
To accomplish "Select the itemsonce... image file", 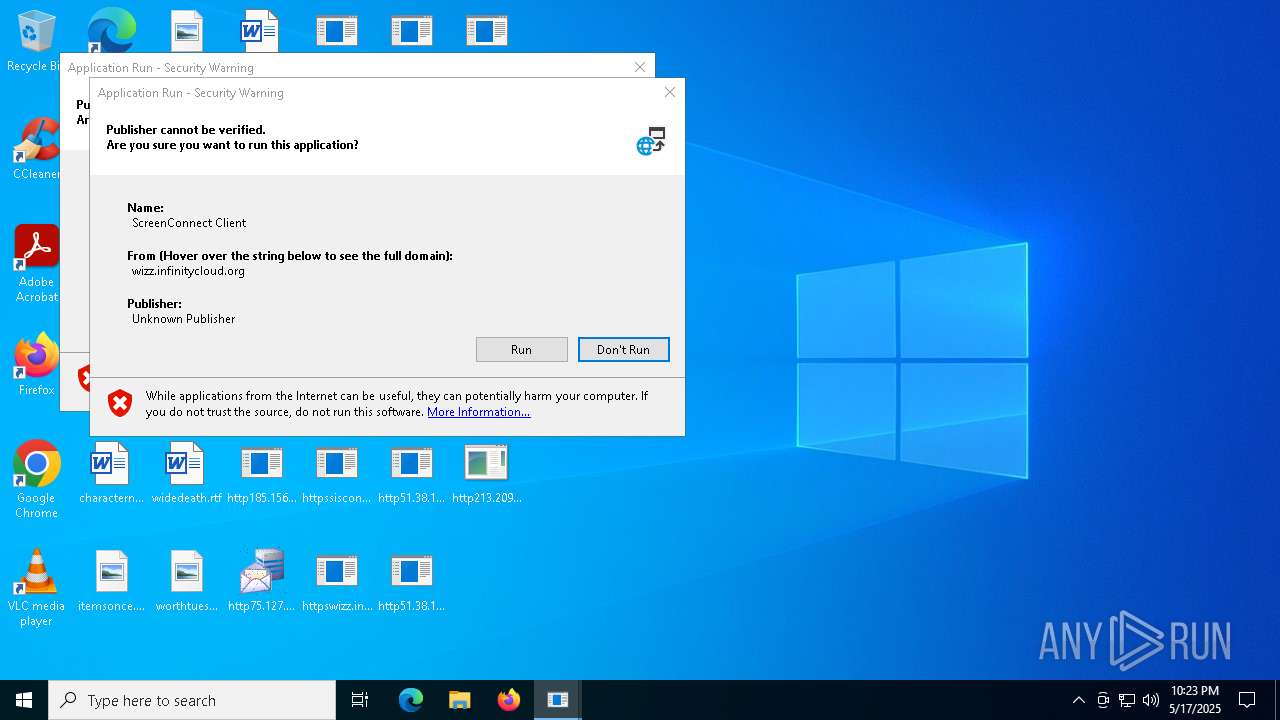I will pos(111,581).
